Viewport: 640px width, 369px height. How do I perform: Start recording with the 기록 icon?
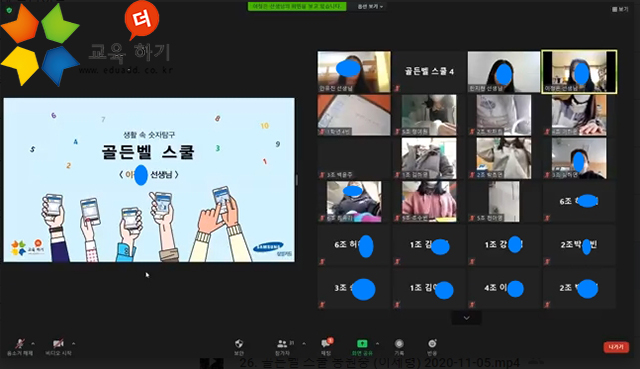click(399, 347)
